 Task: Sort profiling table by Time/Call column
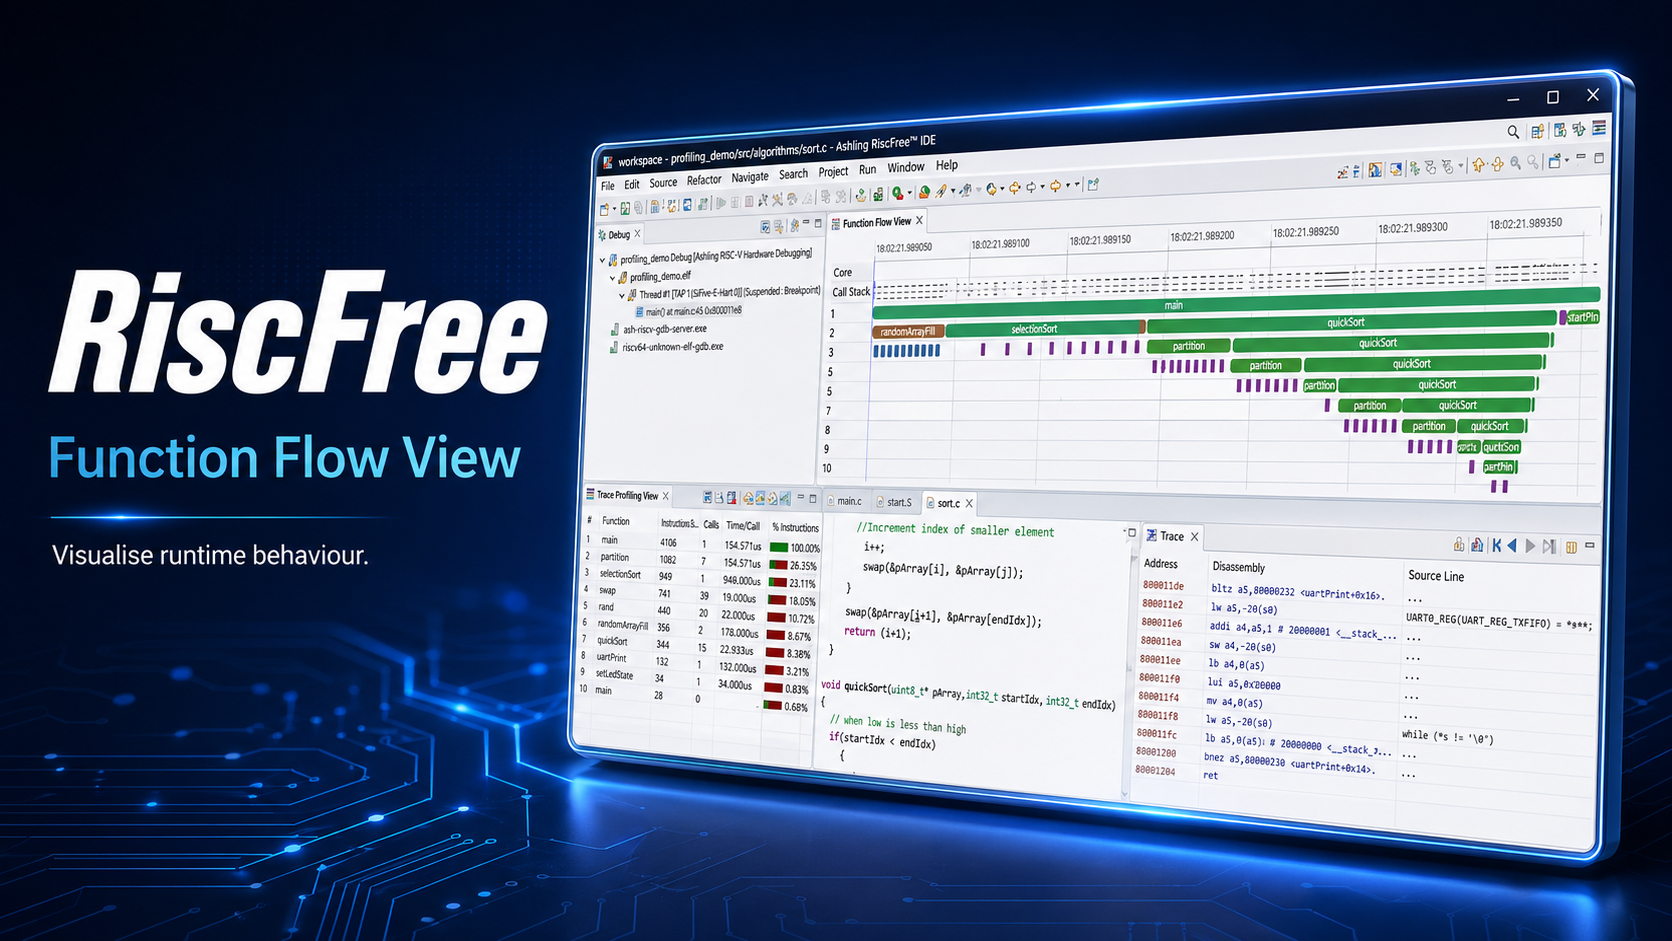point(743,526)
